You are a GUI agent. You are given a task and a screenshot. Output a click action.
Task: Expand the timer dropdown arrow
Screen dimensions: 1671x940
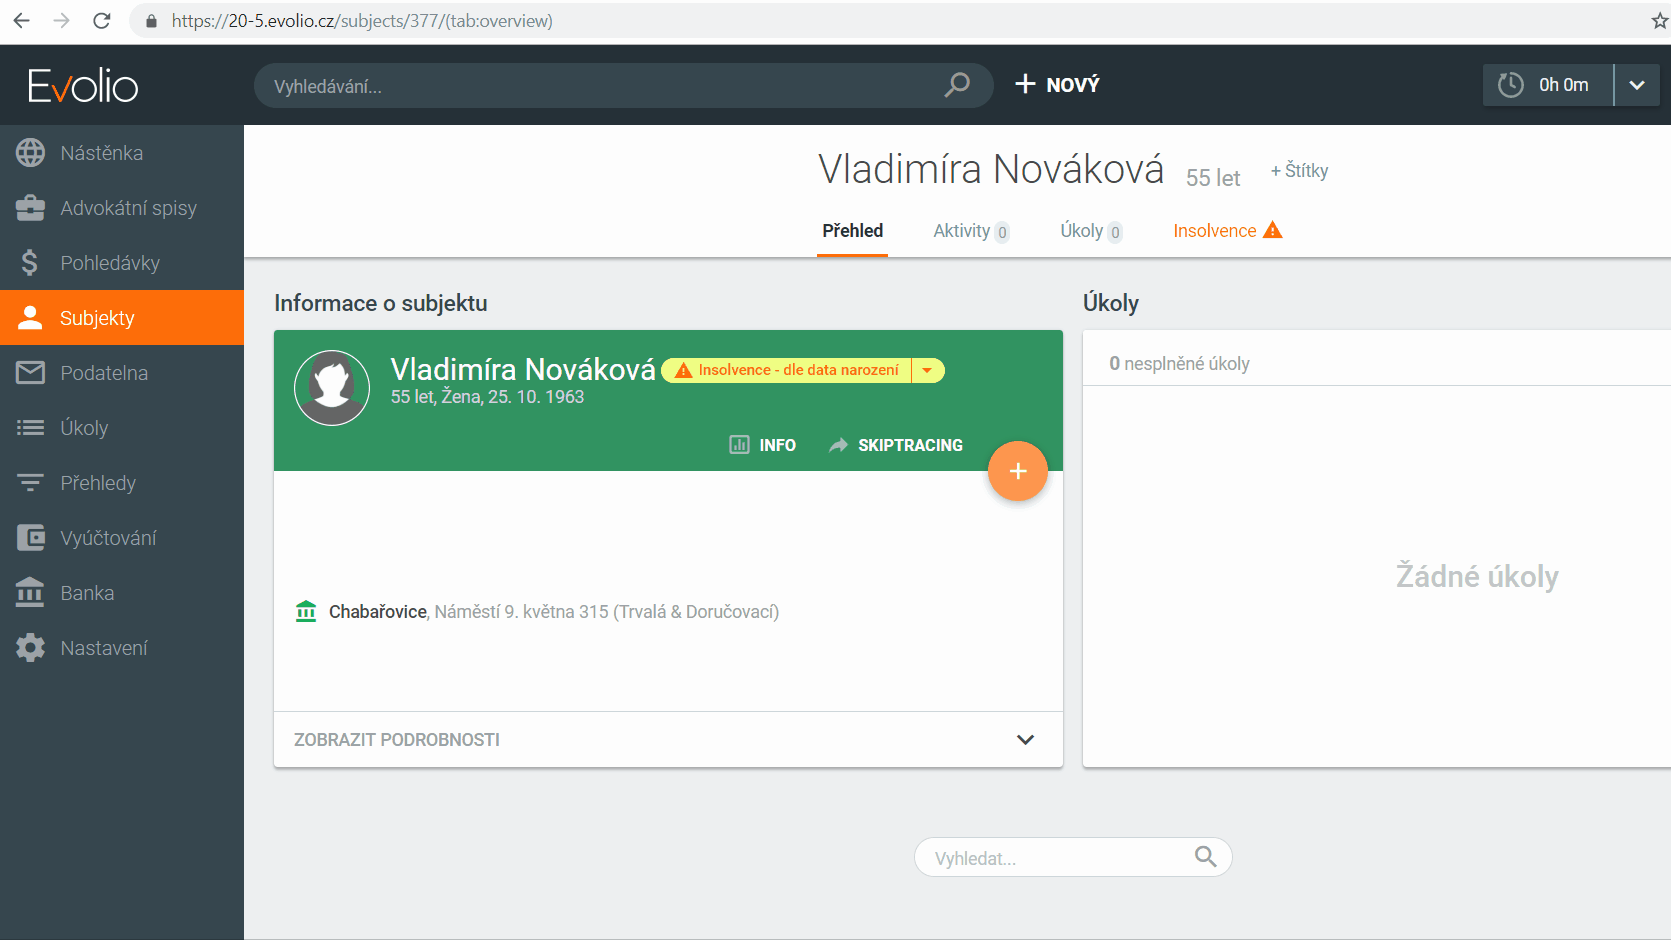point(1637,85)
